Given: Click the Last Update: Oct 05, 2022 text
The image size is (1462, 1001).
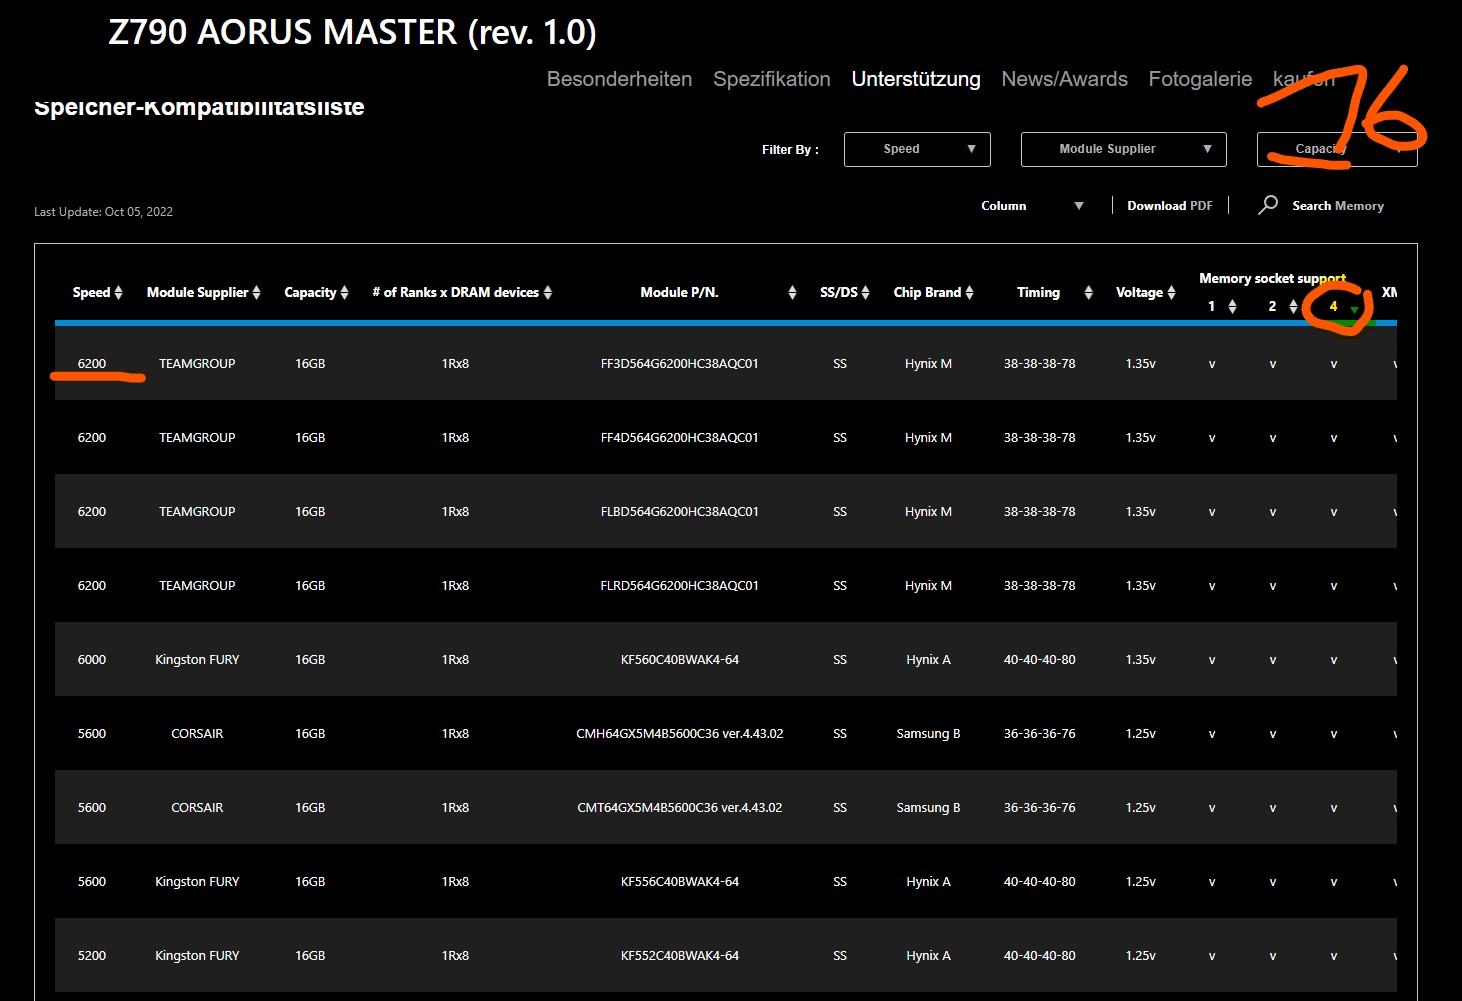Looking at the screenshot, I should point(104,212).
